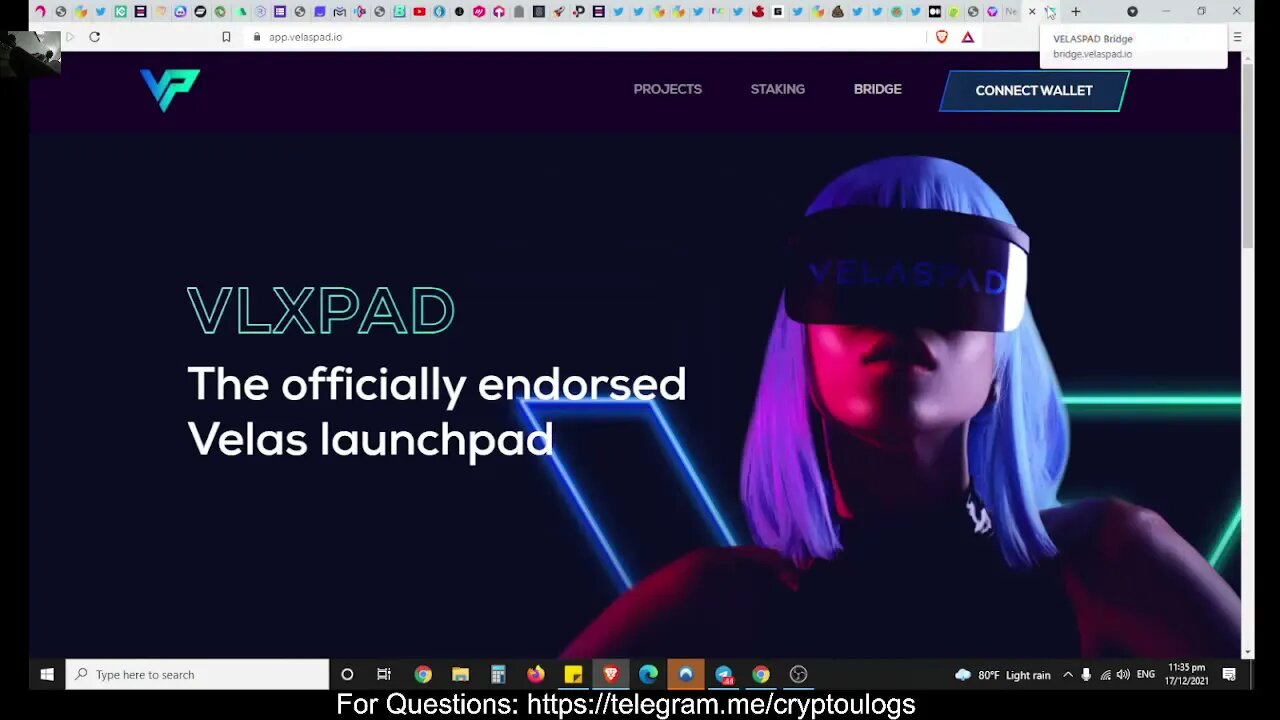The width and height of the screenshot is (1280, 720).
Task: Click the taskbar search box
Action: click(197, 674)
